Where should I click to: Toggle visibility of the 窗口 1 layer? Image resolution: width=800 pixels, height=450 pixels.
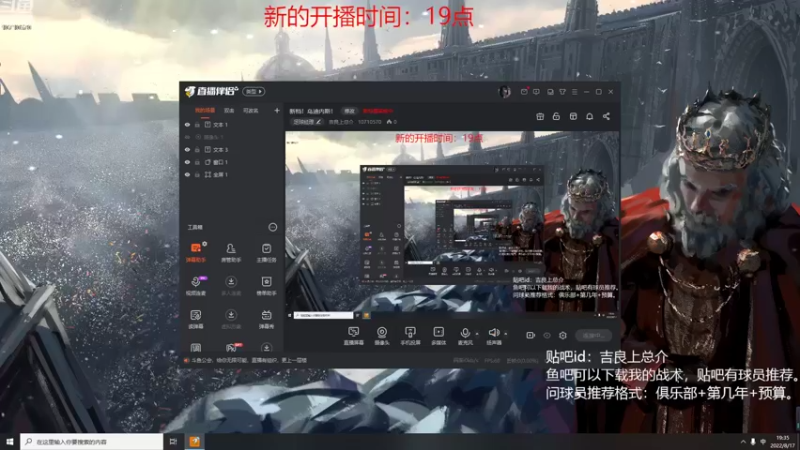[x=187, y=162]
